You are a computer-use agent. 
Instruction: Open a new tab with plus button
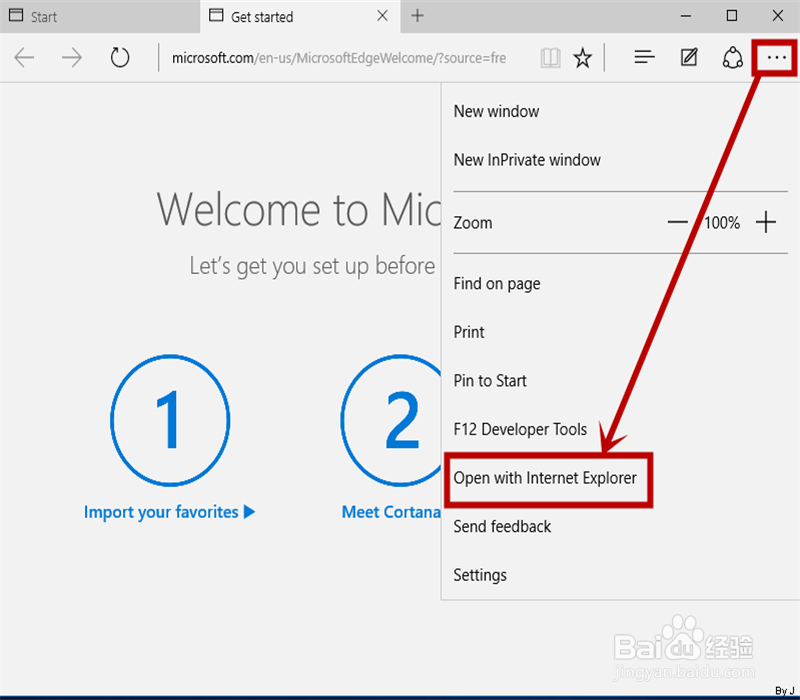(x=417, y=16)
